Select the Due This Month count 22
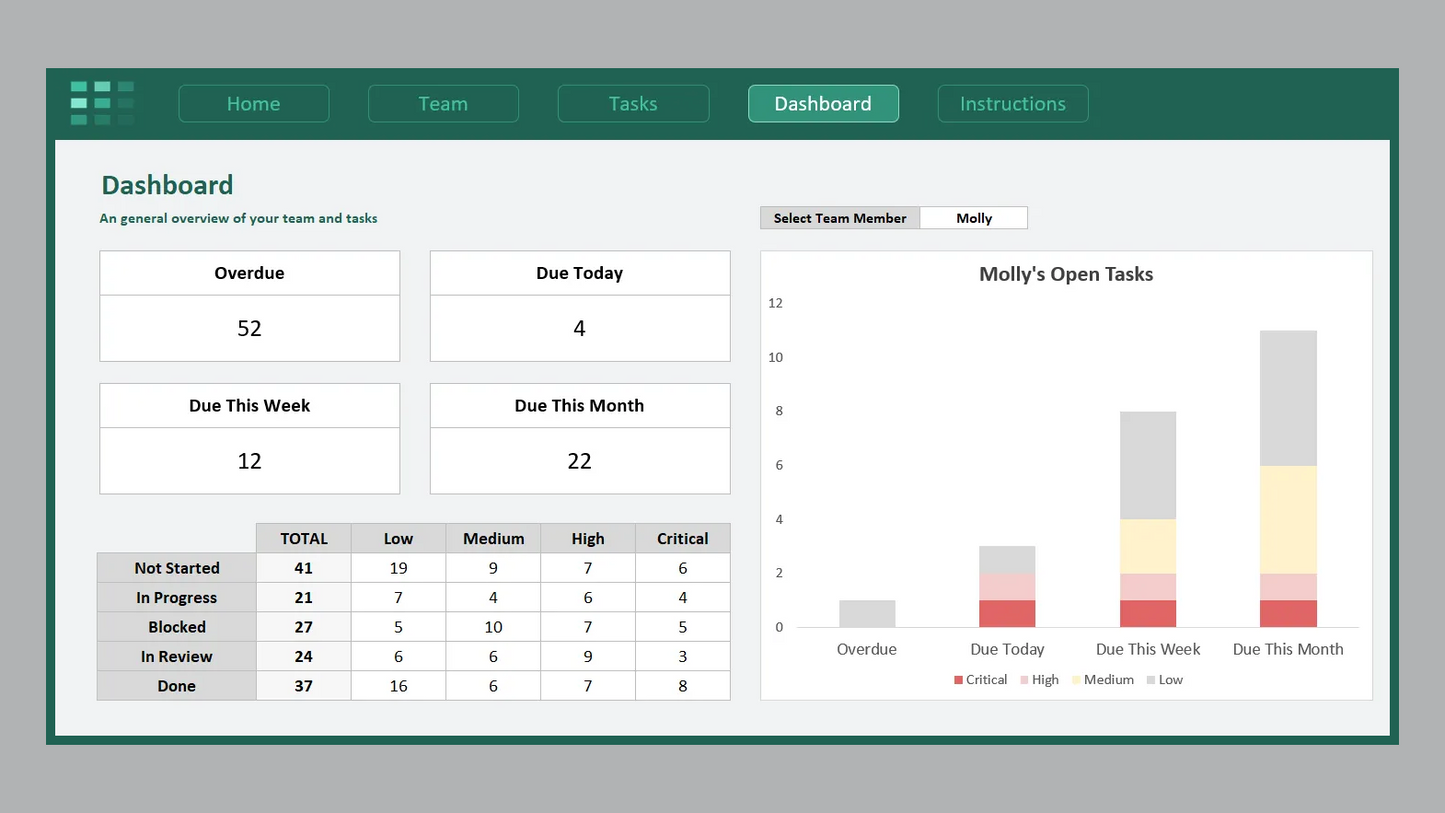This screenshot has height=813, width=1445. coord(579,461)
